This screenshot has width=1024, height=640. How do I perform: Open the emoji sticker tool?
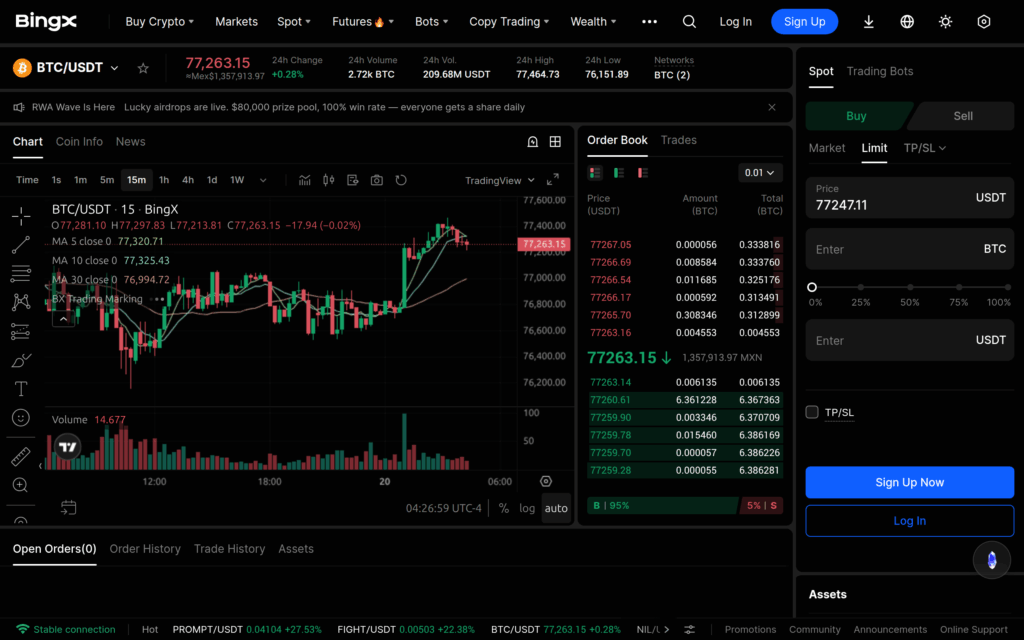(21, 418)
